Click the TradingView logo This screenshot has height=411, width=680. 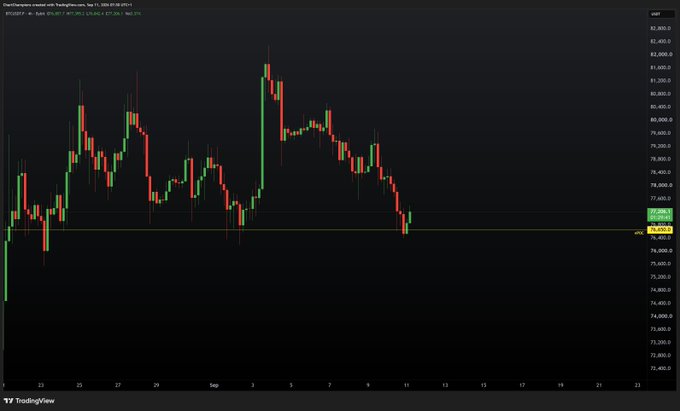29,401
